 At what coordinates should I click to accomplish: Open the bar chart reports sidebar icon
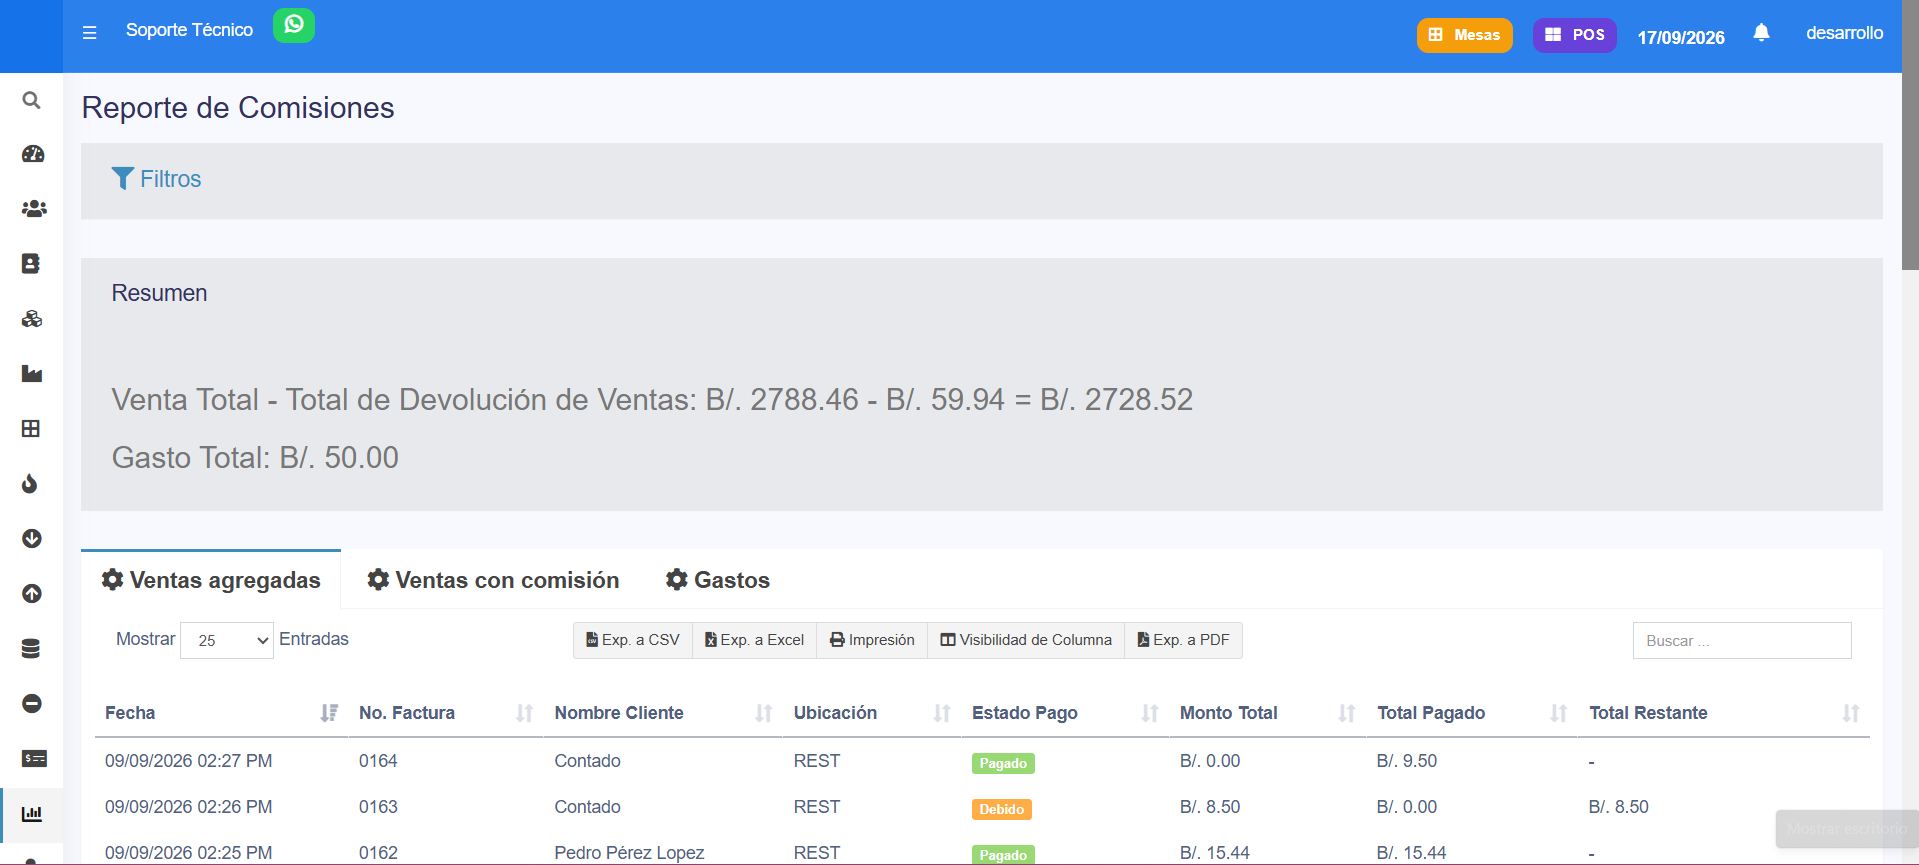32,814
